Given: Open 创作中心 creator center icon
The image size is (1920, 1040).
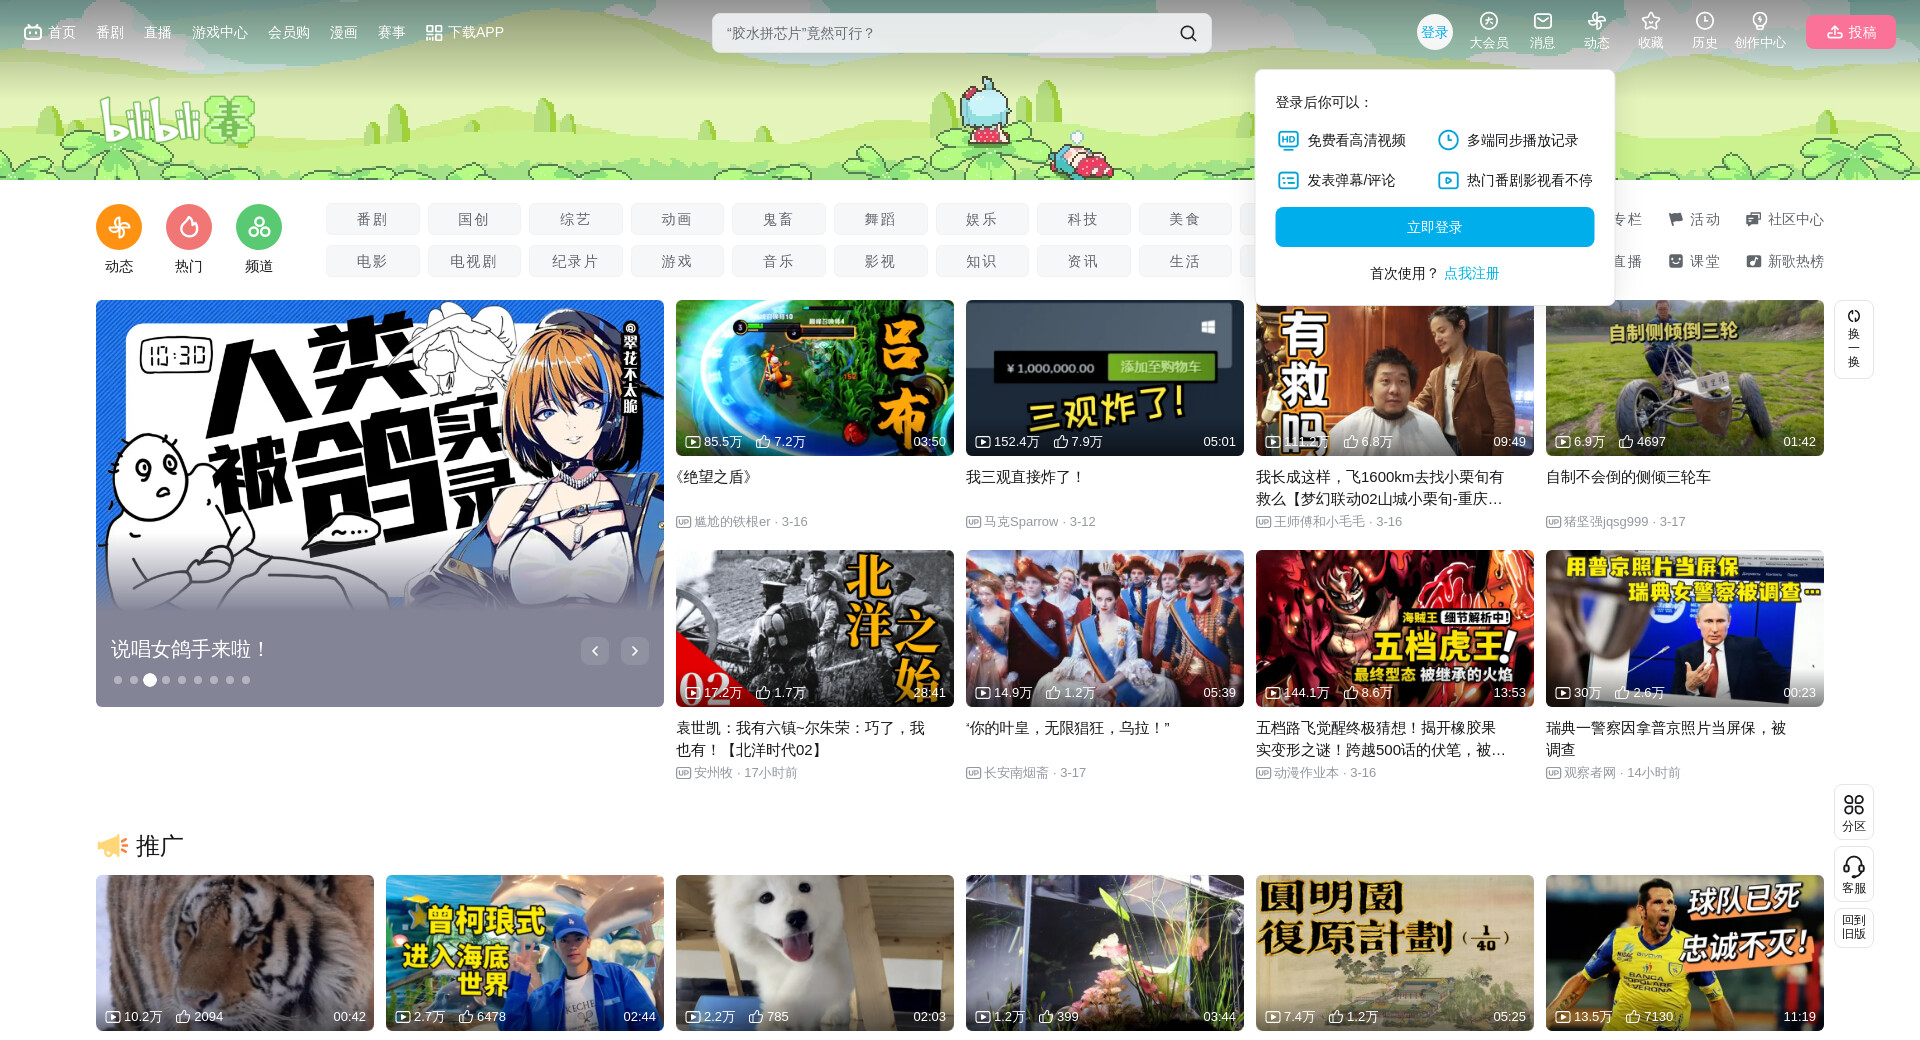Looking at the screenshot, I should coord(1760,31).
